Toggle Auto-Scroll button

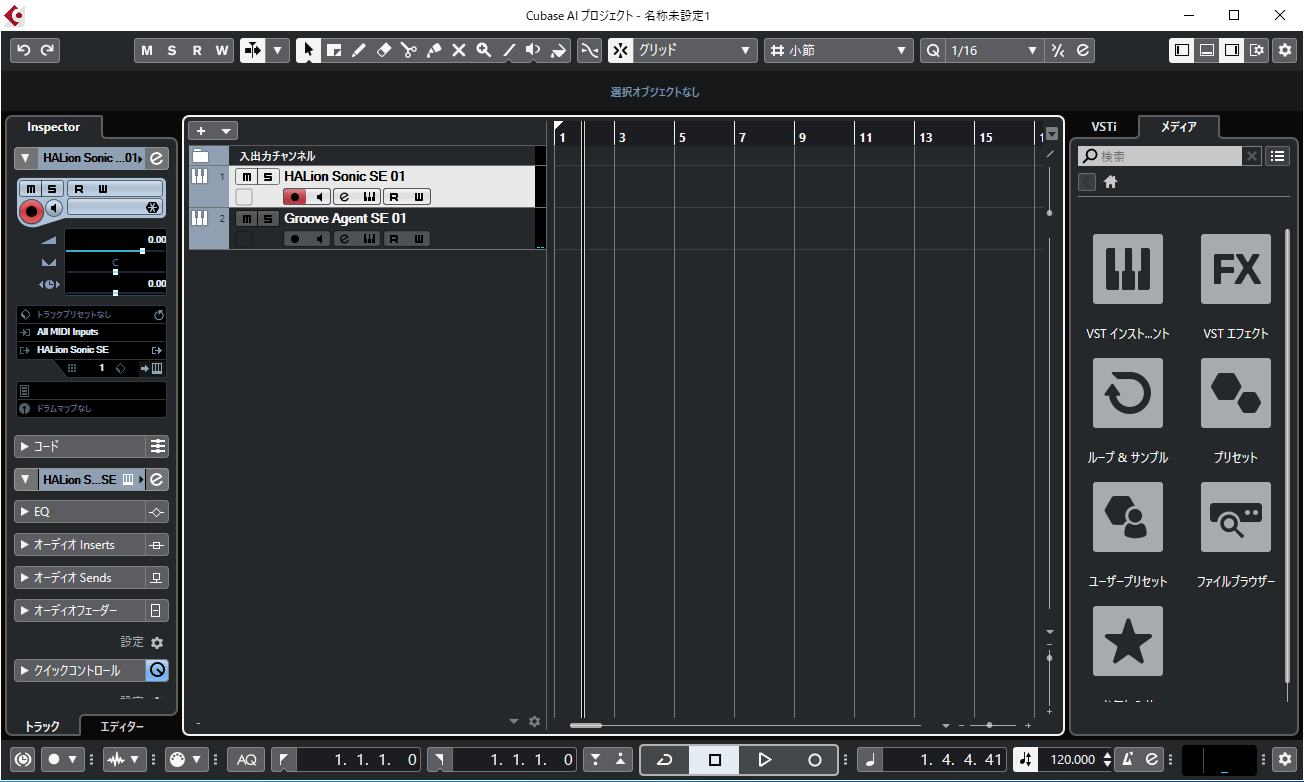click(253, 50)
